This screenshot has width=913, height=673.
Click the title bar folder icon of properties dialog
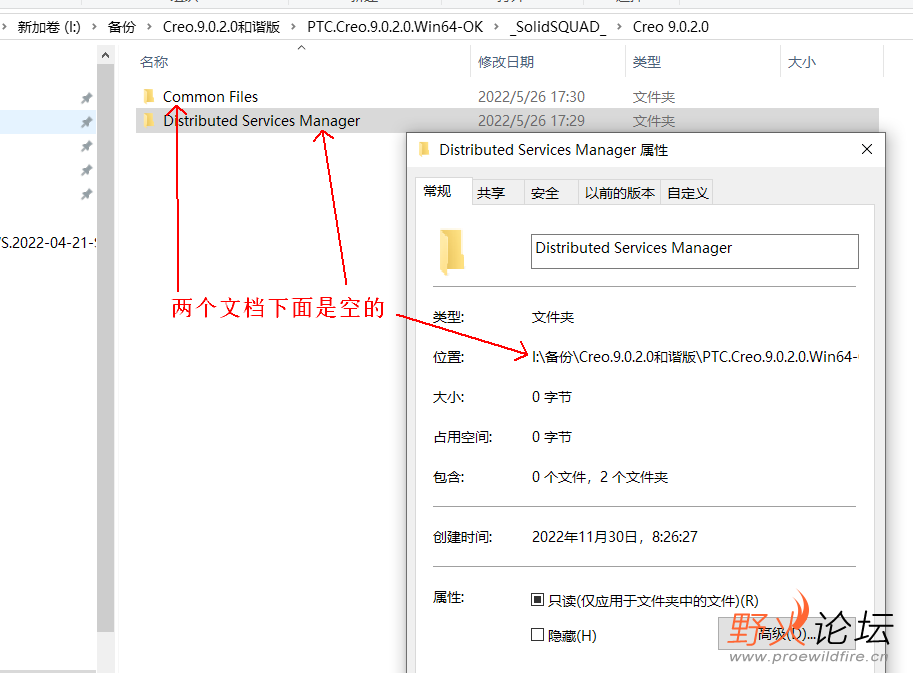(x=424, y=150)
